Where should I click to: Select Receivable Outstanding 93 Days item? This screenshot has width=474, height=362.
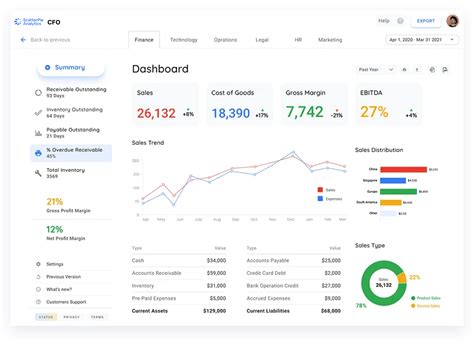pyautogui.click(x=72, y=92)
